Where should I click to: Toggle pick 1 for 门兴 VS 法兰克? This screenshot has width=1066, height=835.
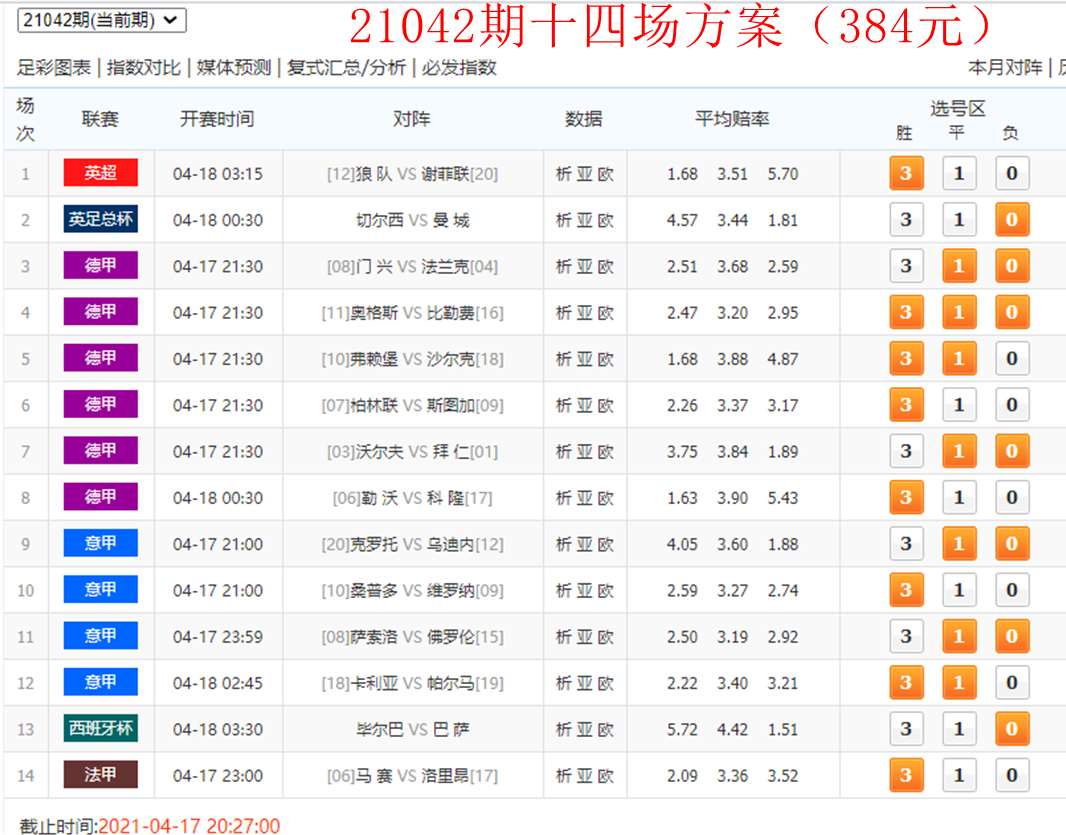pos(959,266)
